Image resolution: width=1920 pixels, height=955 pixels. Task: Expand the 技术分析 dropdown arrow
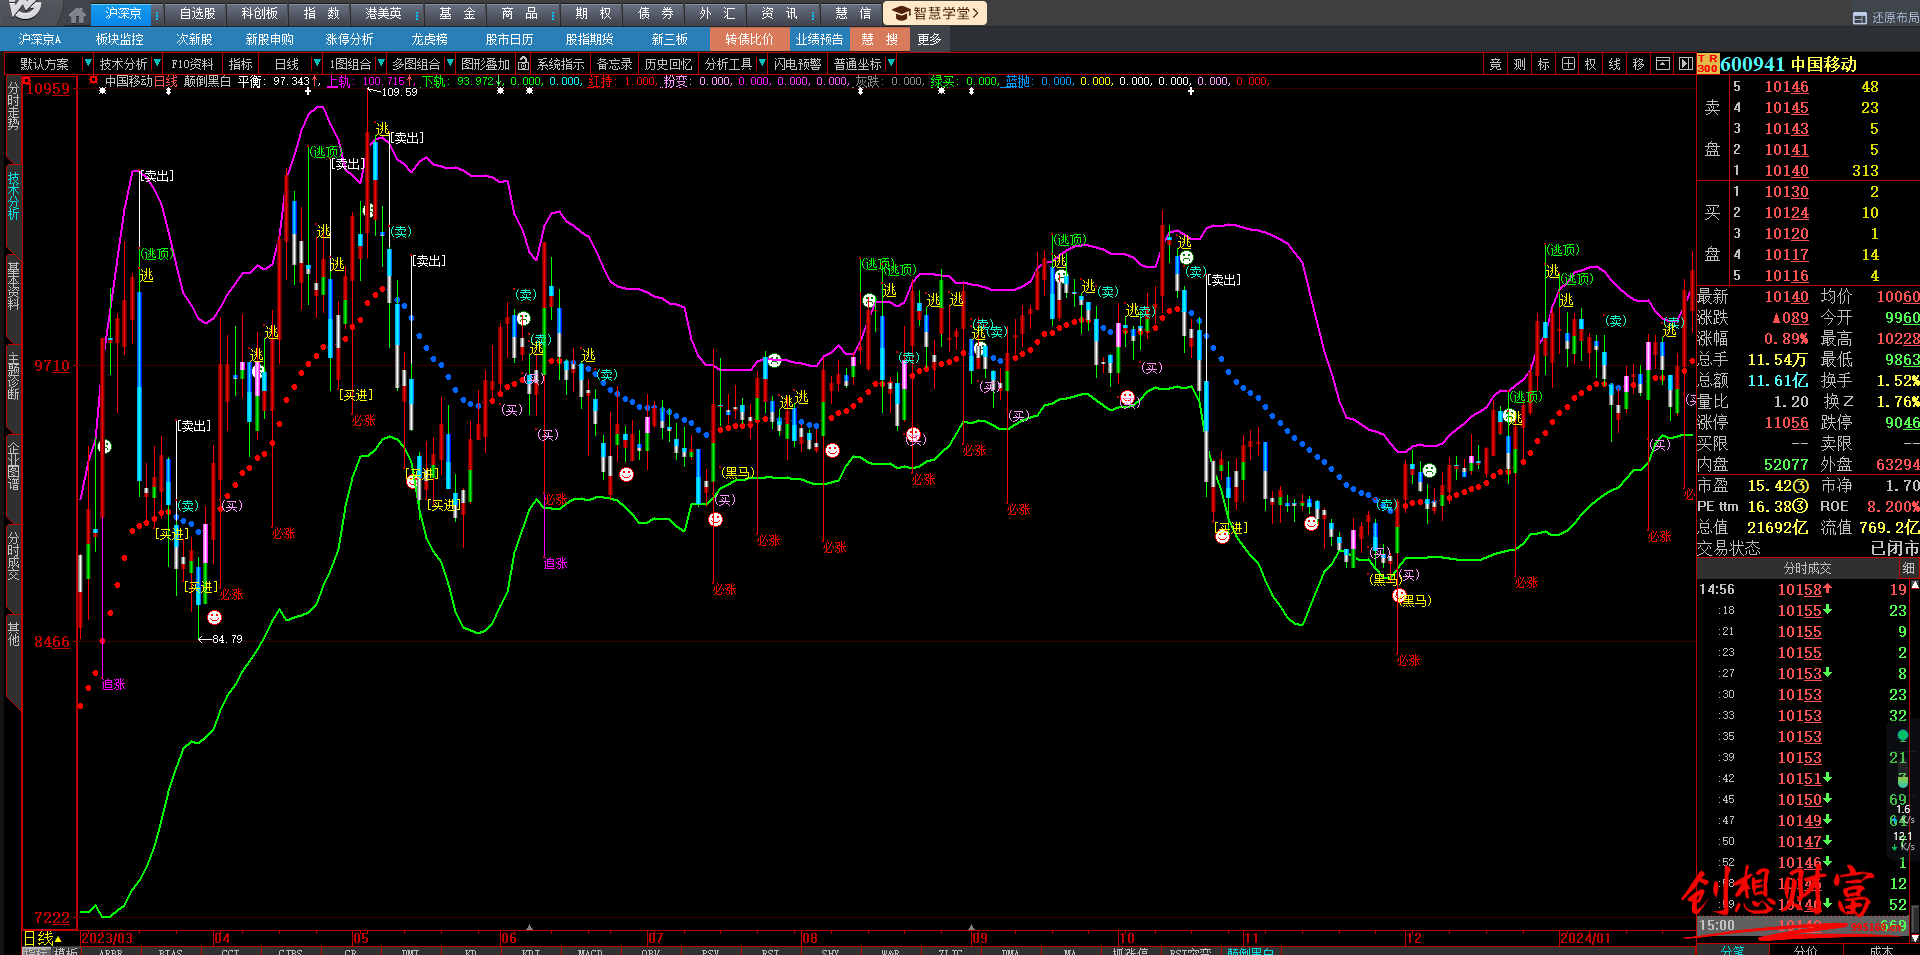(x=156, y=63)
